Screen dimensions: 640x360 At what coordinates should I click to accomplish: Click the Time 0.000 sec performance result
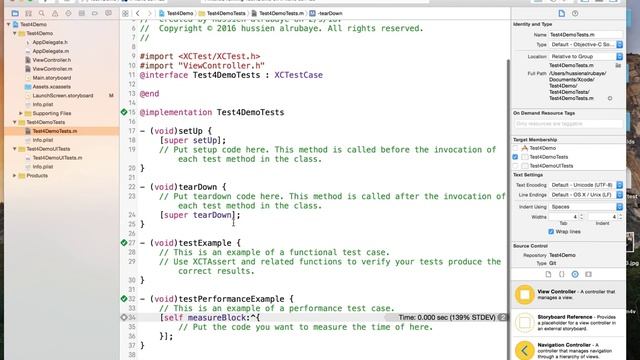tap(447, 317)
